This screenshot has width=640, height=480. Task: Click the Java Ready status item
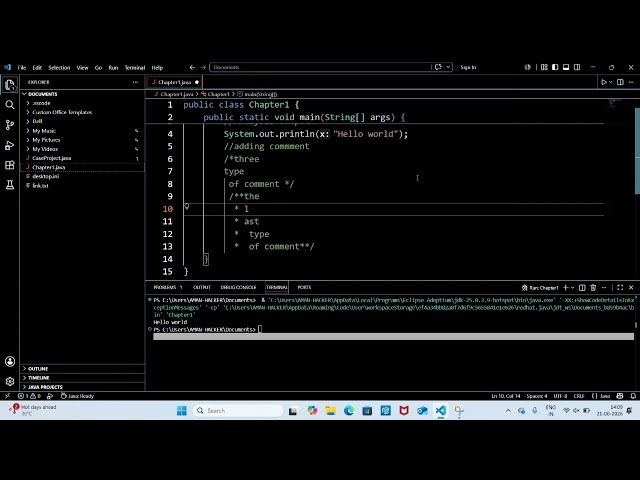[77, 396]
